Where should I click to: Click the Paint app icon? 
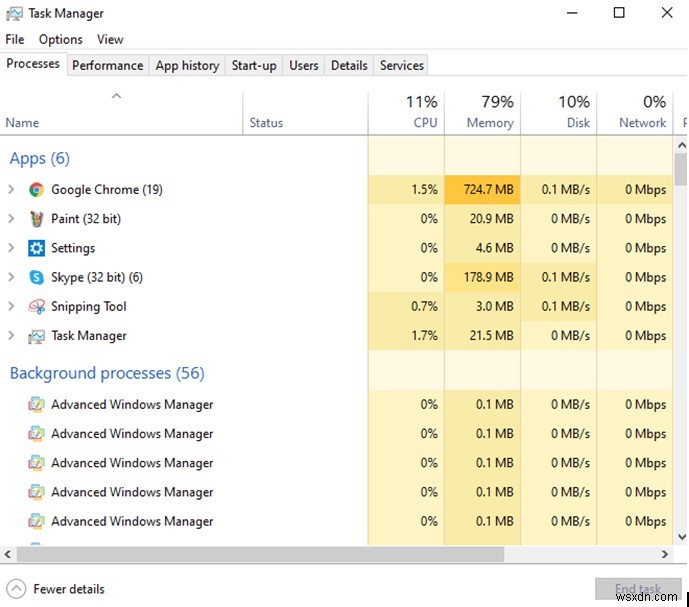[x=36, y=219]
